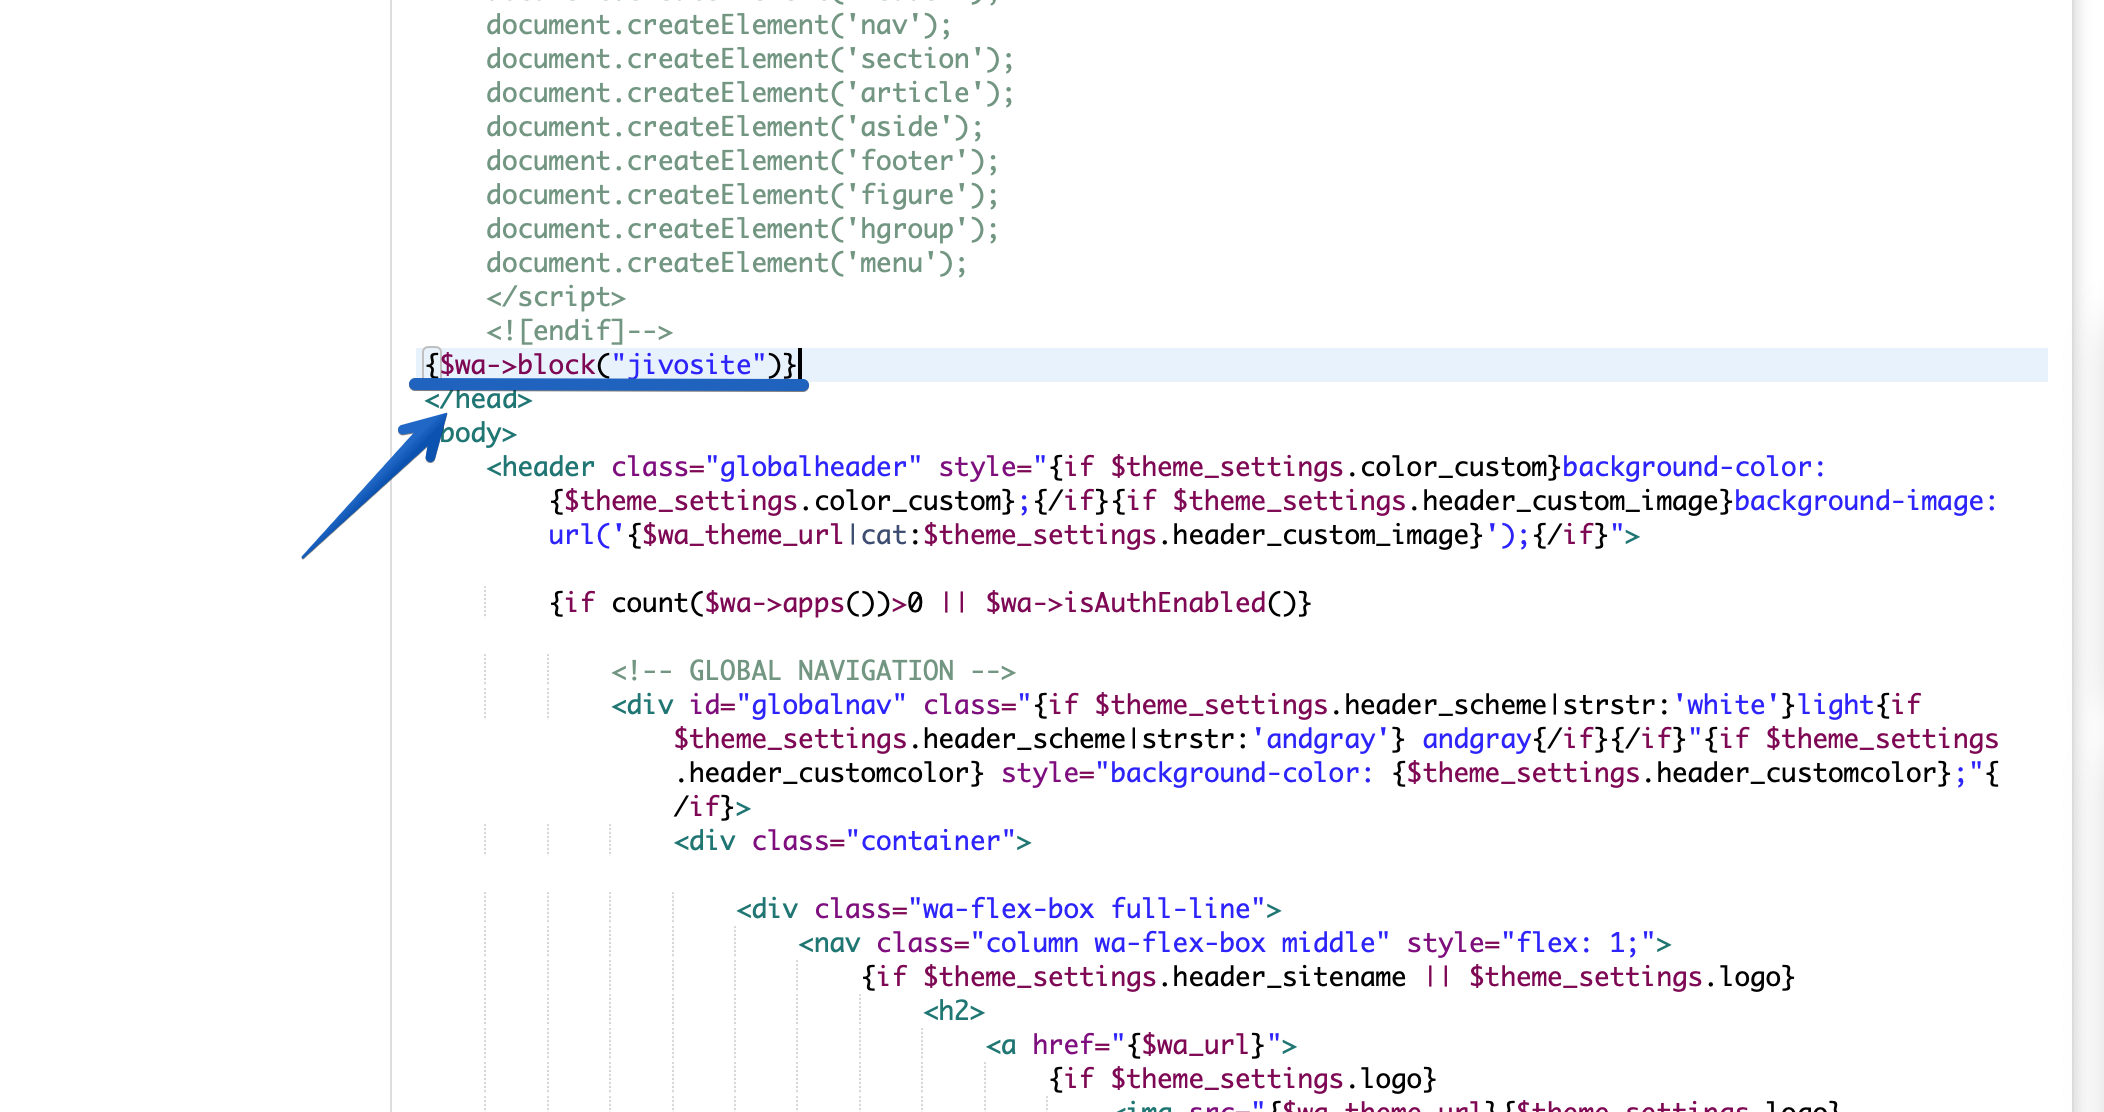Click the line document.createElement('article');
Screen dimensions: 2104x1112
point(750,93)
